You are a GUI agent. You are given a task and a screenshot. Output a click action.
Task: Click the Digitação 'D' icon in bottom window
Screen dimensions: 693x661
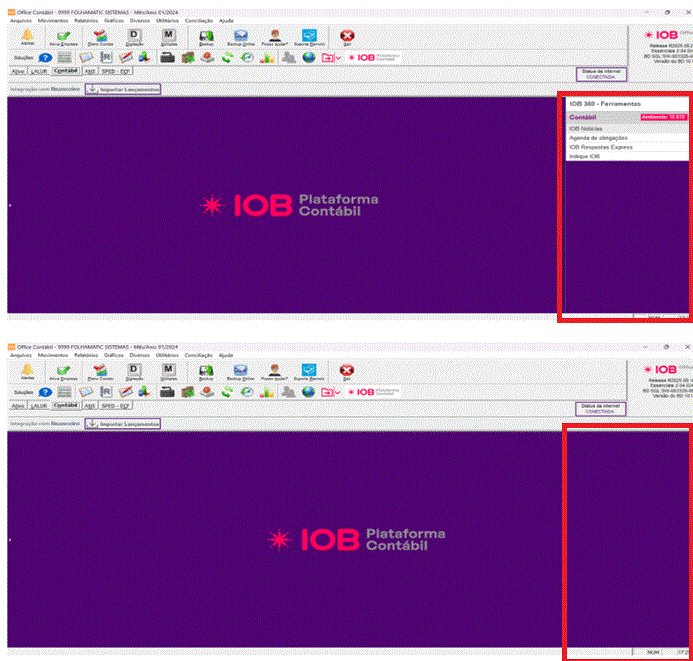pos(134,369)
